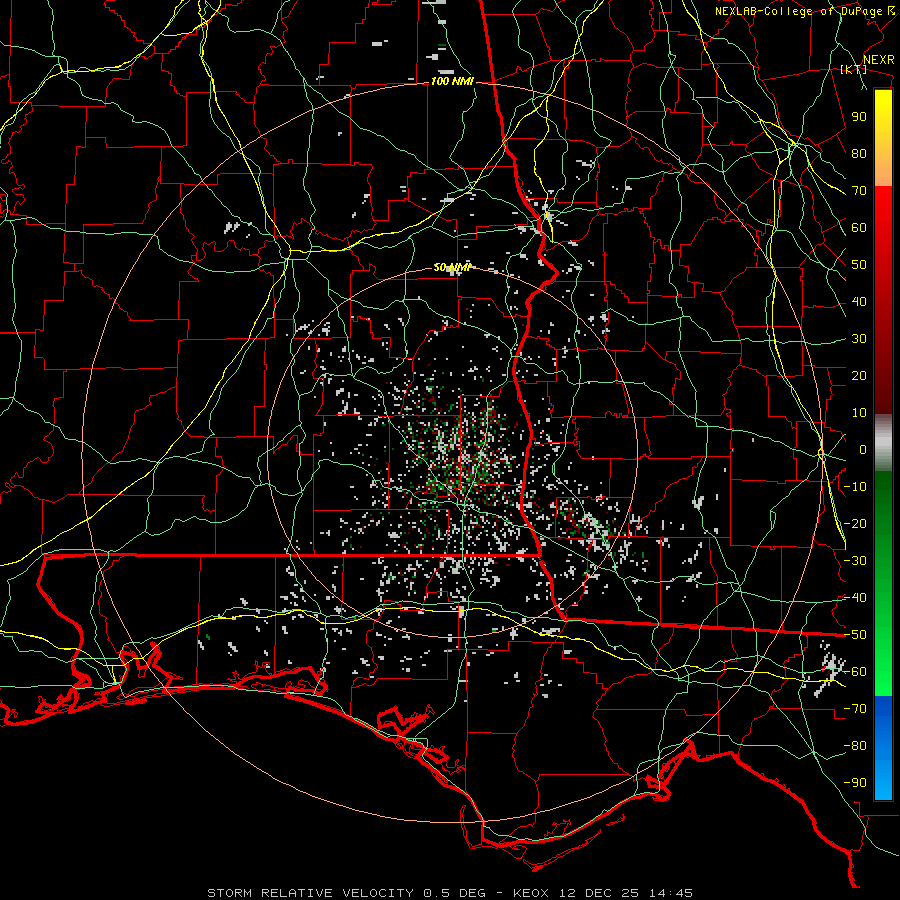
Task: Click the 20 value on the velocity scale
Action: pyautogui.click(x=859, y=375)
